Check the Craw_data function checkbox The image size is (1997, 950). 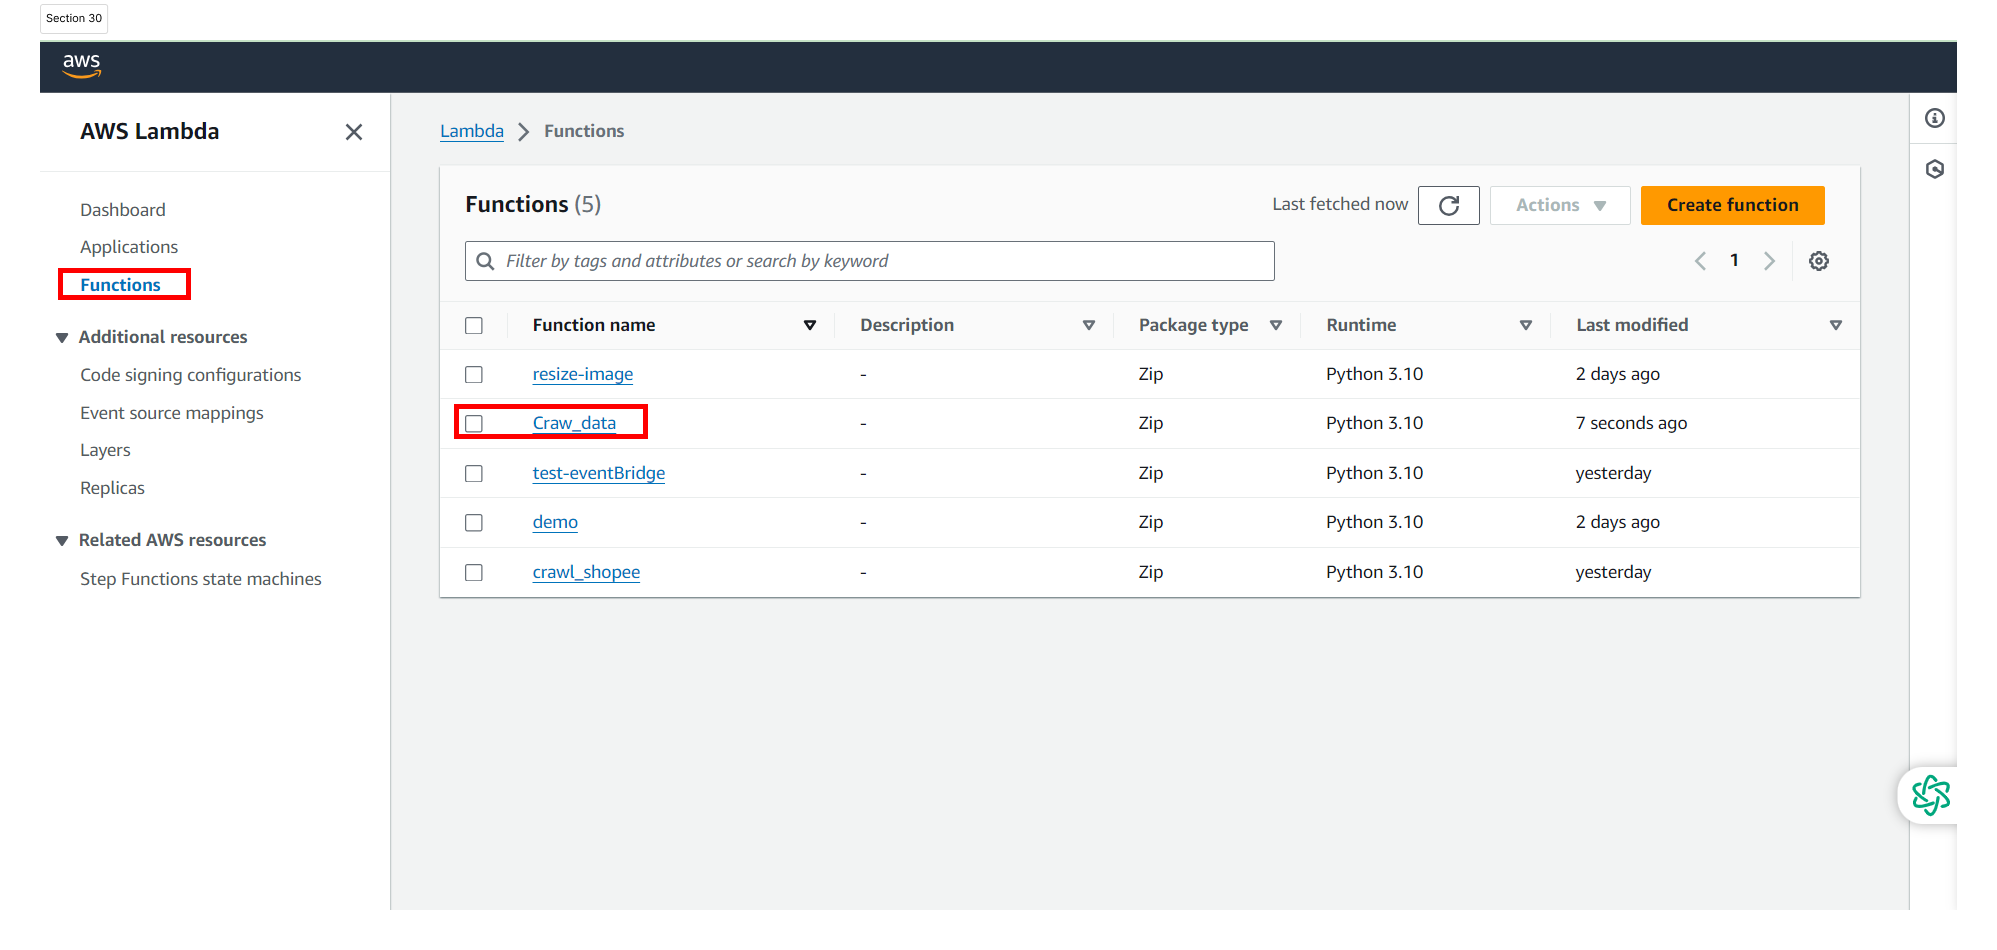pyautogui.click(x=474, y=424)
